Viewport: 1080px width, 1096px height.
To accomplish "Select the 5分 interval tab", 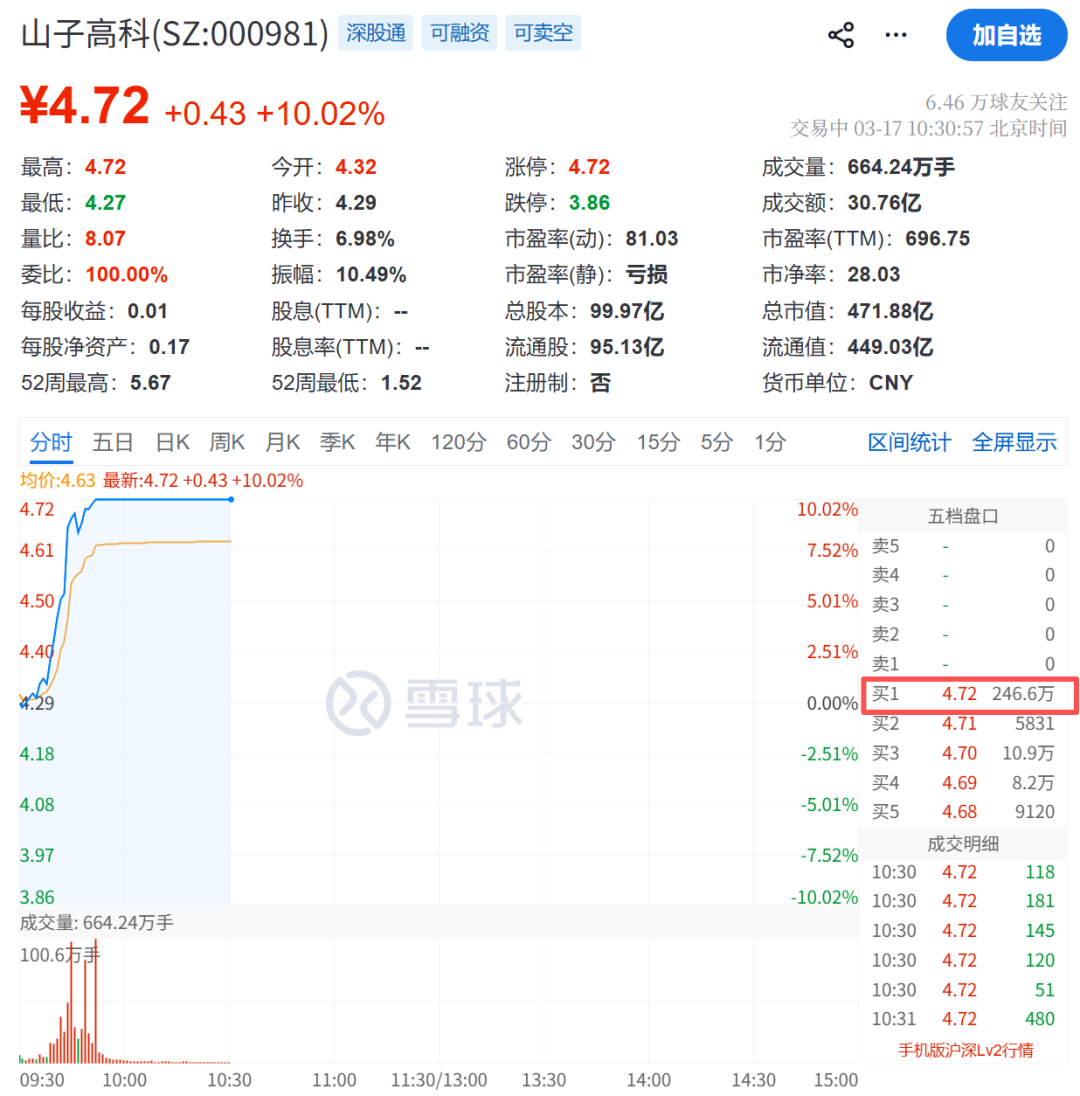I will pos(715,442).
